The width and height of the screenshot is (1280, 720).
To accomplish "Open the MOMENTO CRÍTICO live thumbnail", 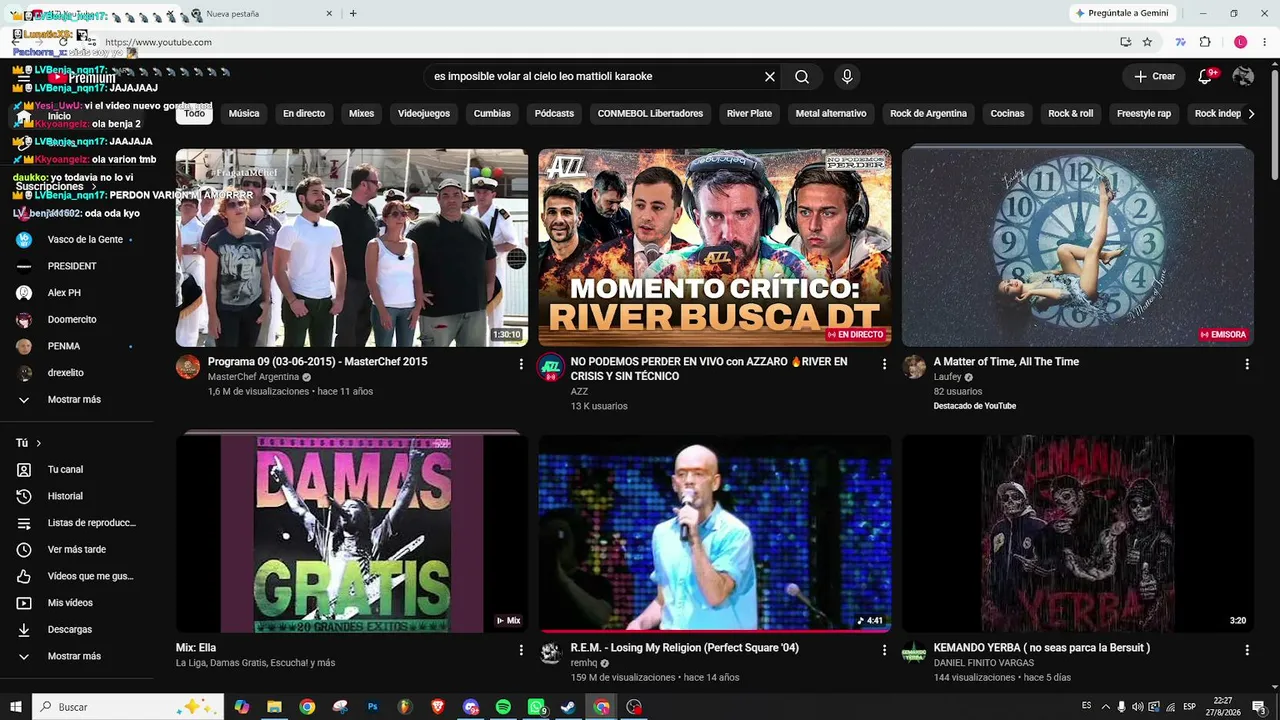I will 715,248.
